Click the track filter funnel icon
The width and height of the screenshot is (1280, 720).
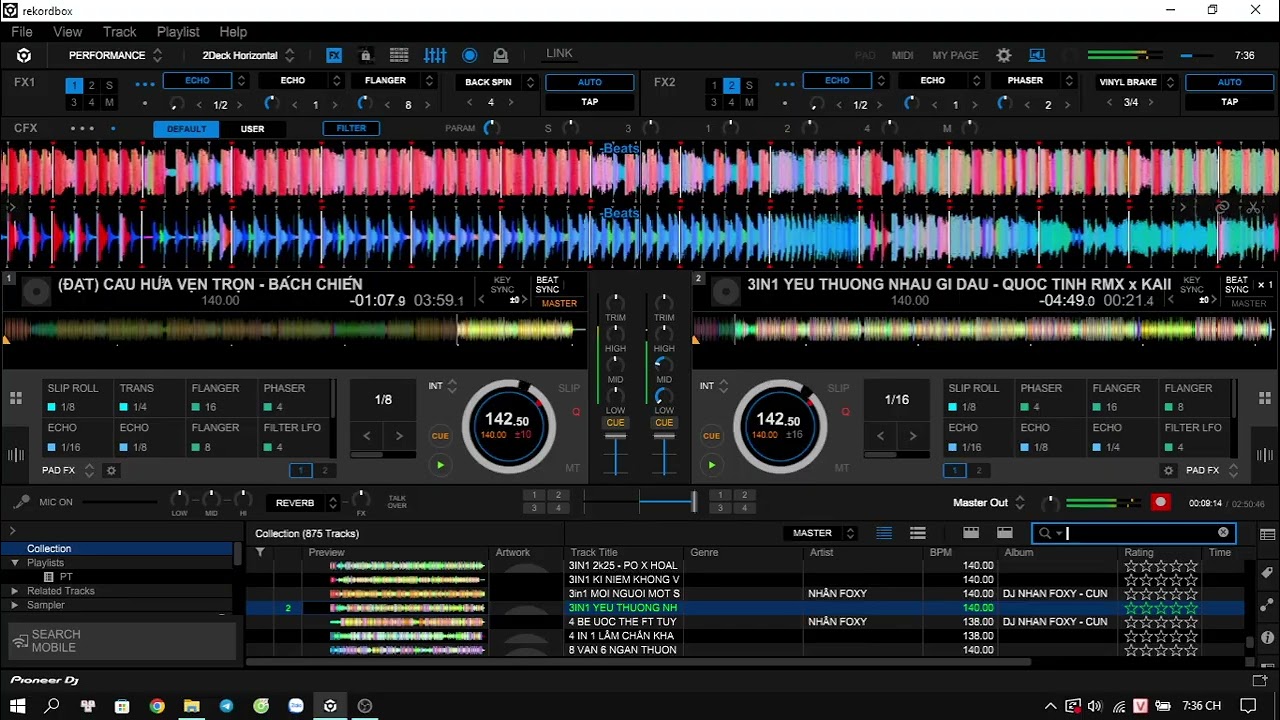[x=260, y=552]
